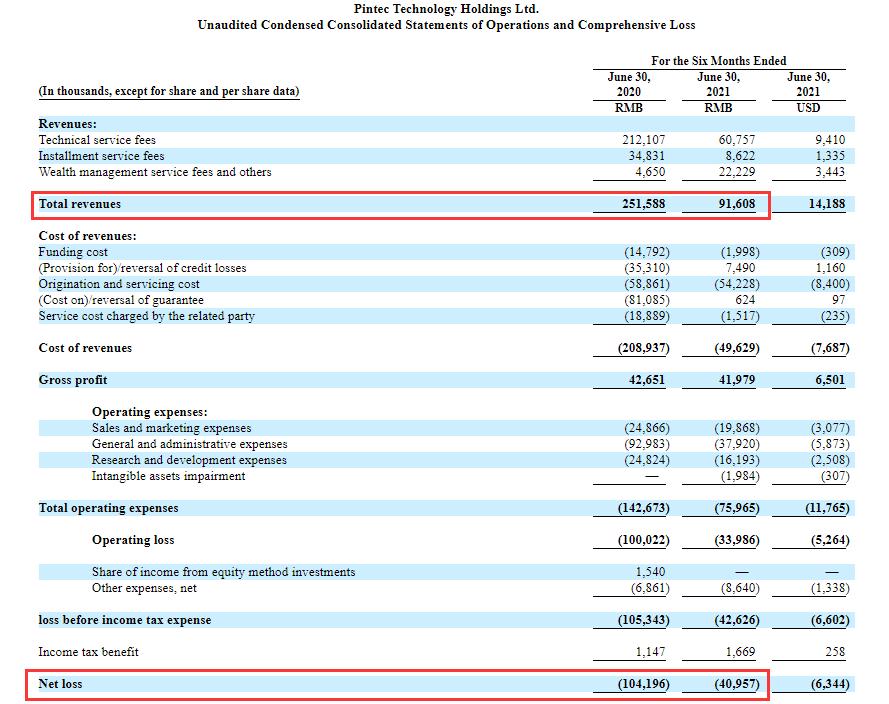
Task: Click the 'Other expenses, net' label
Action: 144,588
